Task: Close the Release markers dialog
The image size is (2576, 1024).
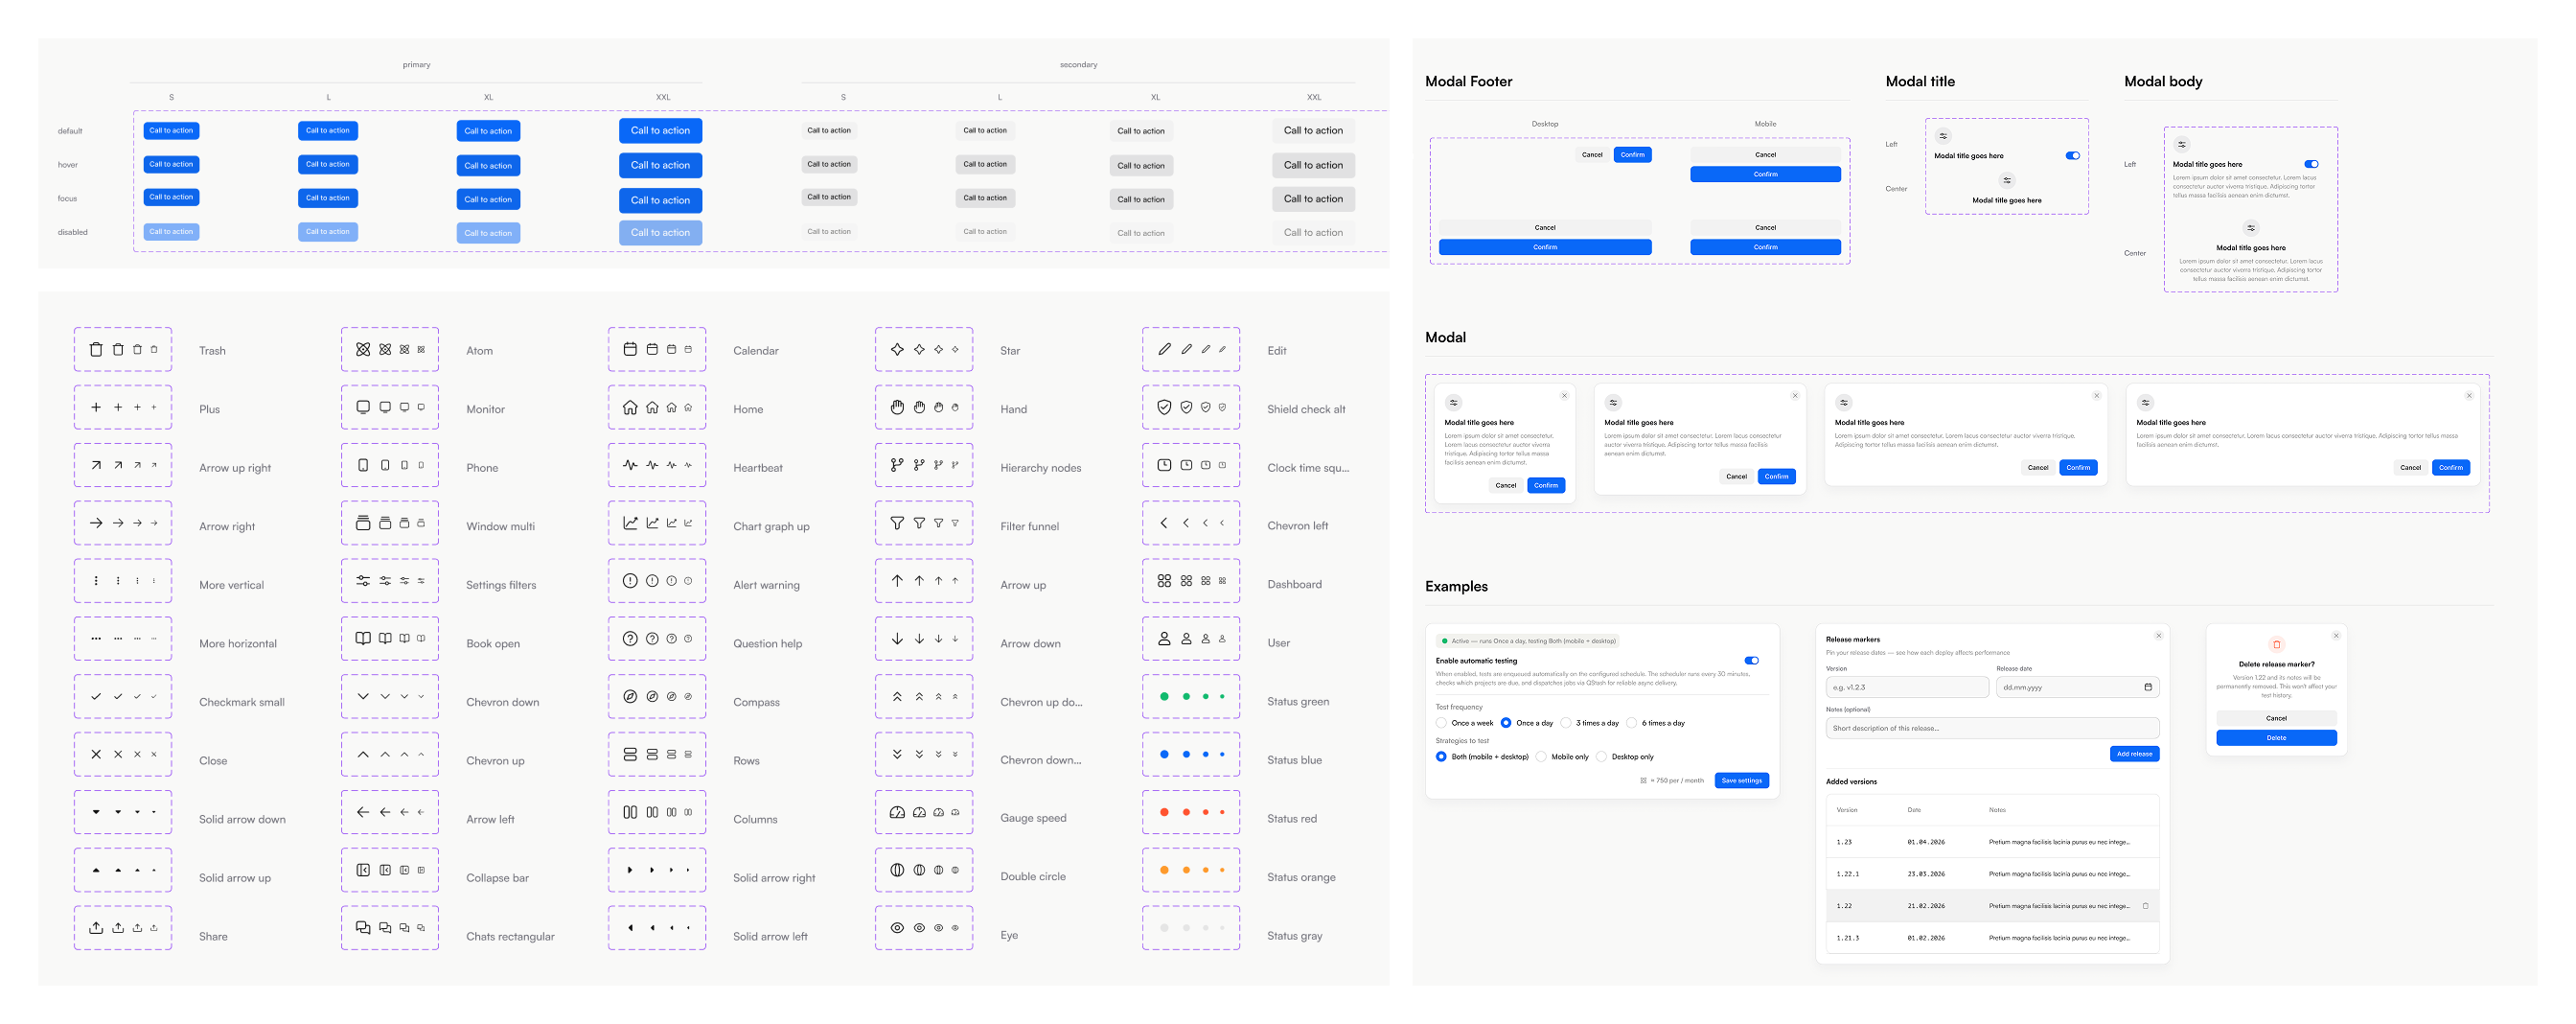Action: tap(2158, 636)
